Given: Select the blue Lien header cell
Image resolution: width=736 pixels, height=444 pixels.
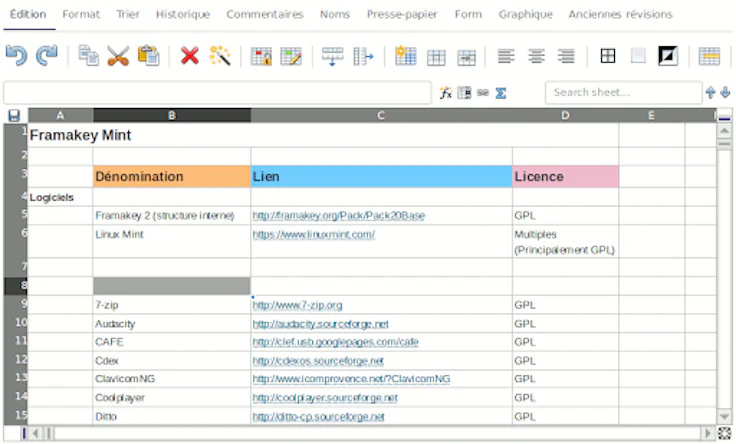Looking at the screenshot, I should click(x=382, y=176).
